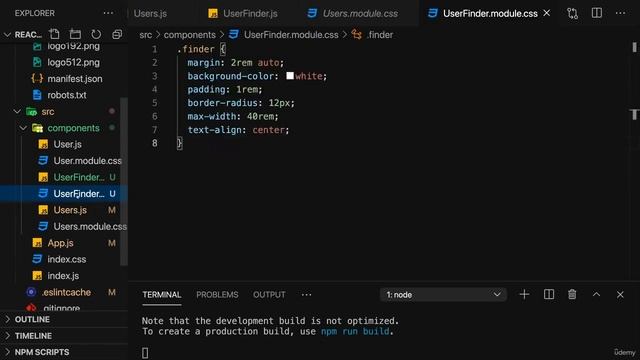Kill terminal with trash icon
Image resolution: width=640 pixels, height=360 pixels.
tap(572, 294)
